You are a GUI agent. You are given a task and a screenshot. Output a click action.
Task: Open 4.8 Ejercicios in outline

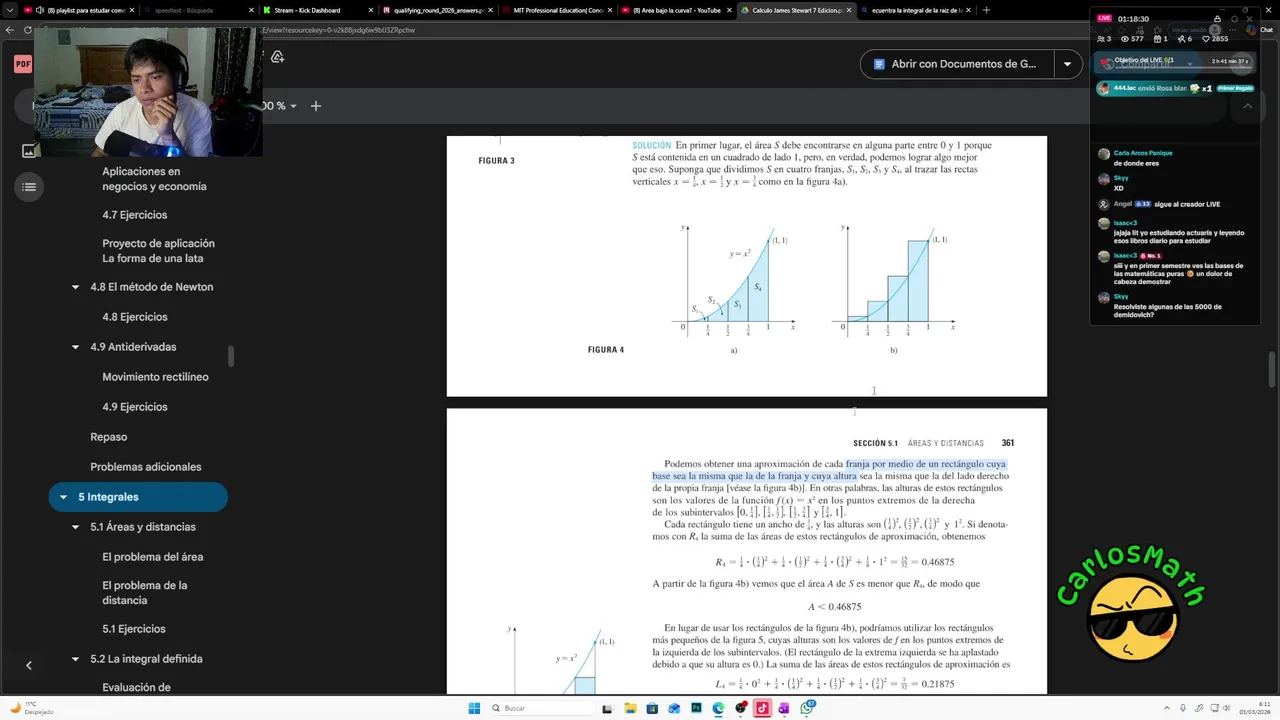[134, 317]
